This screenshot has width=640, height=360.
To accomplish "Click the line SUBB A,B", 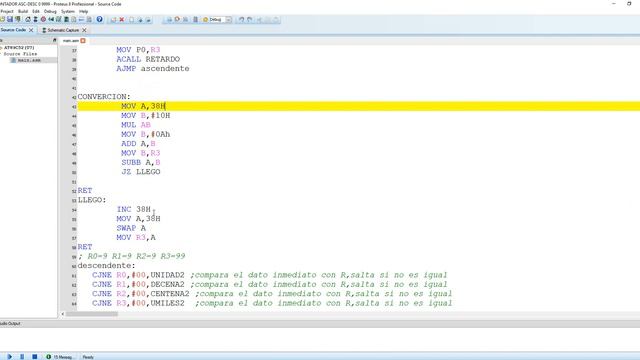I will pos(140,162).
